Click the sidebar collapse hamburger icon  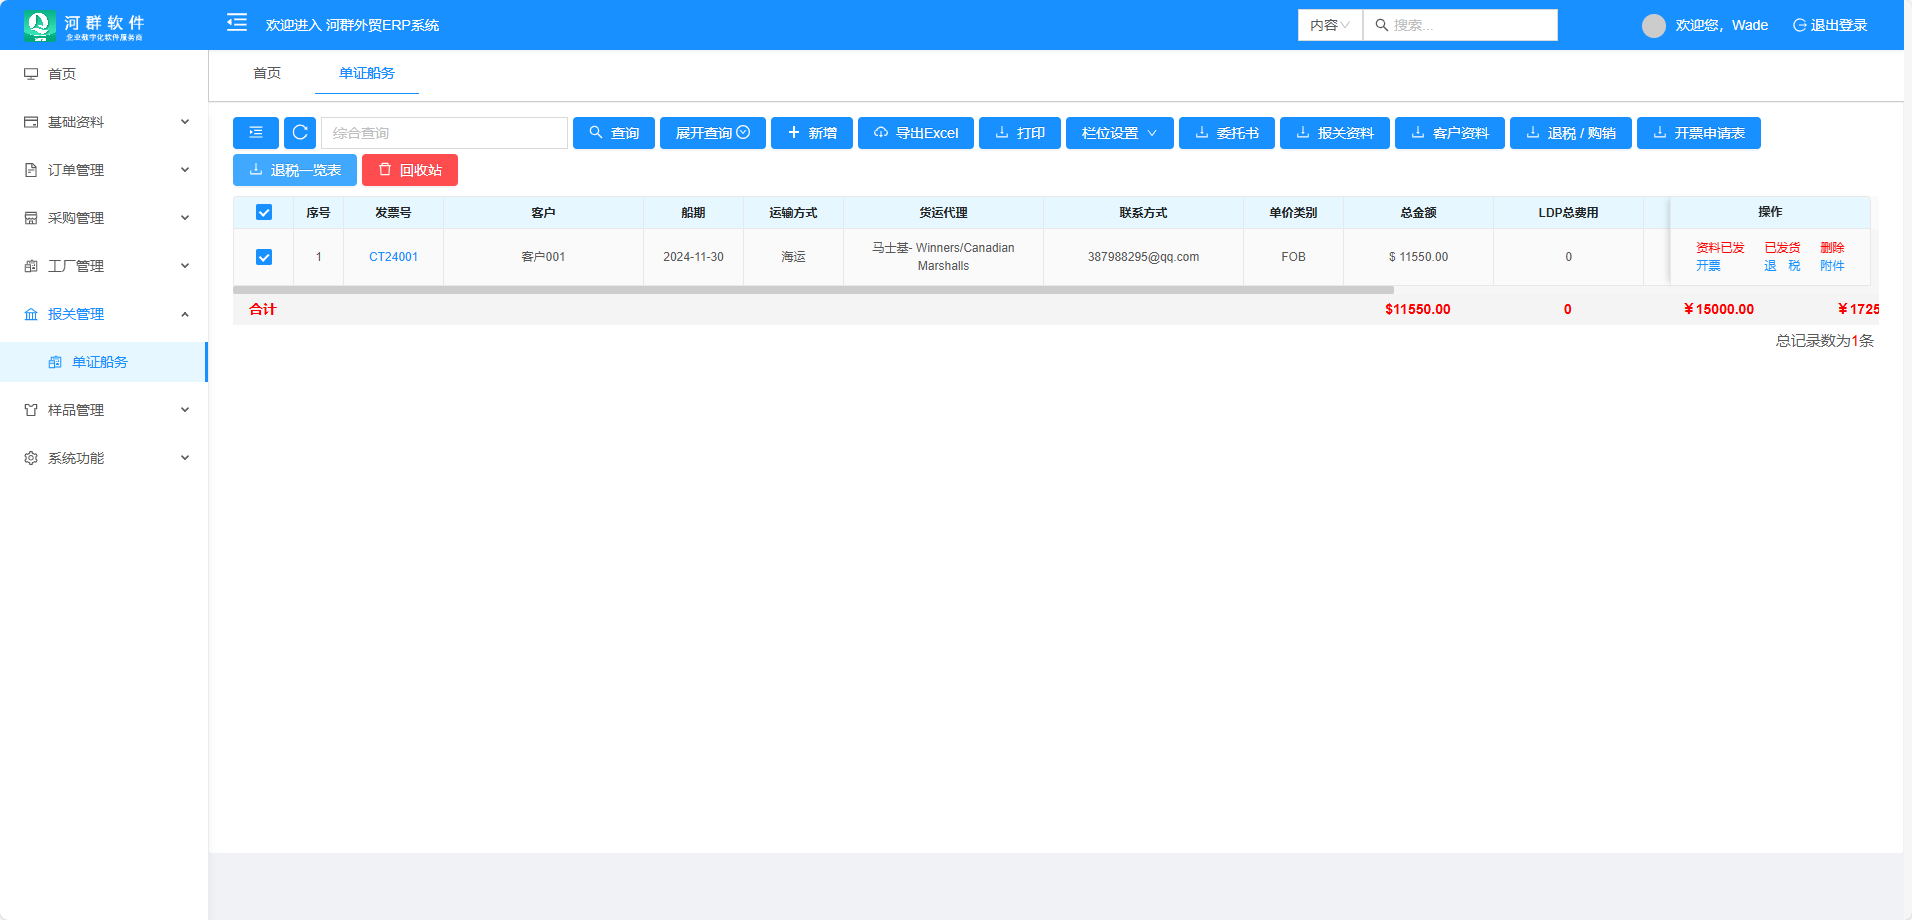point(237,23)
